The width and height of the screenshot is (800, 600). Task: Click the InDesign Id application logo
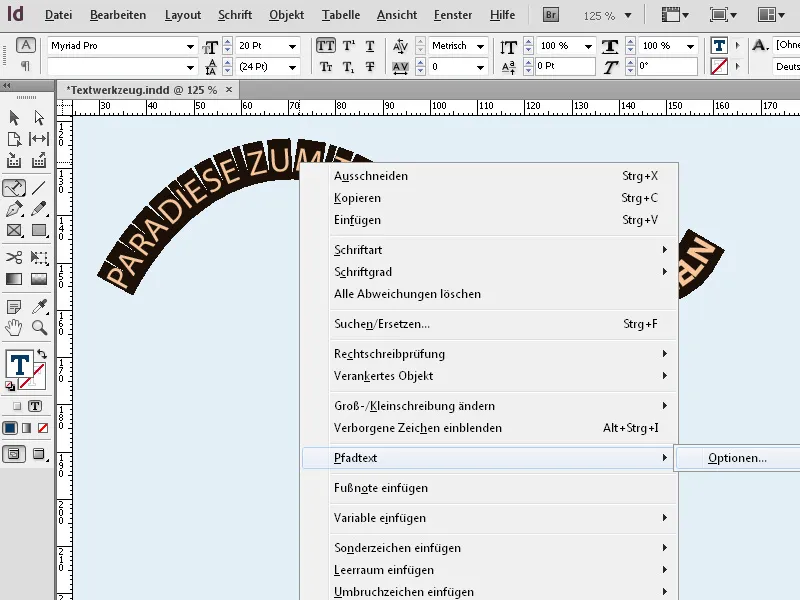[15, 14]
